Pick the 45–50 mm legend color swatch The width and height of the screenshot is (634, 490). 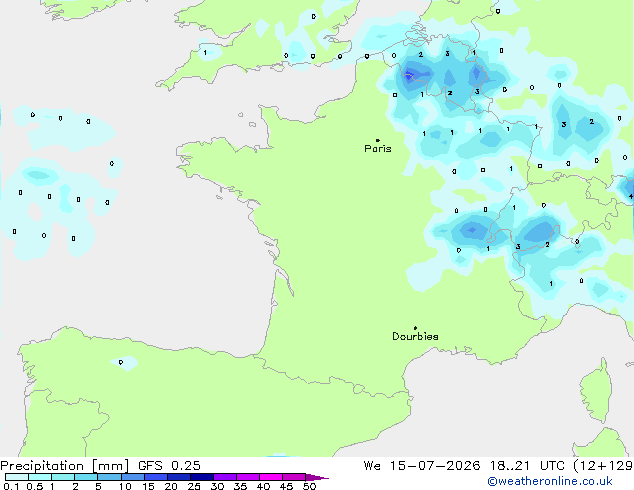point(294,477)
